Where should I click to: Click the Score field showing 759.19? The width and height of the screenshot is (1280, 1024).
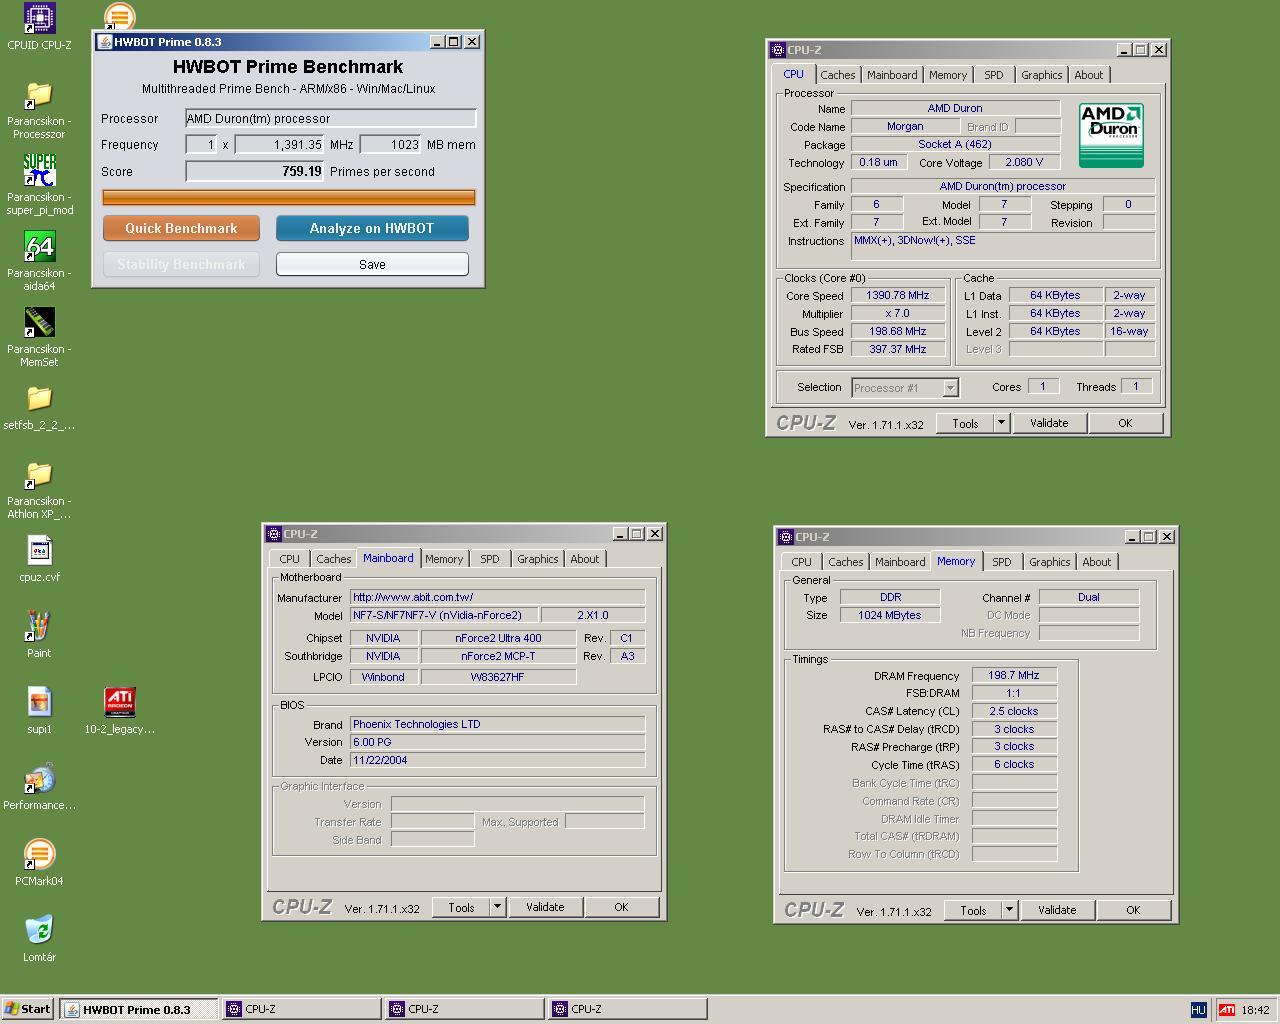coord(255,171)
